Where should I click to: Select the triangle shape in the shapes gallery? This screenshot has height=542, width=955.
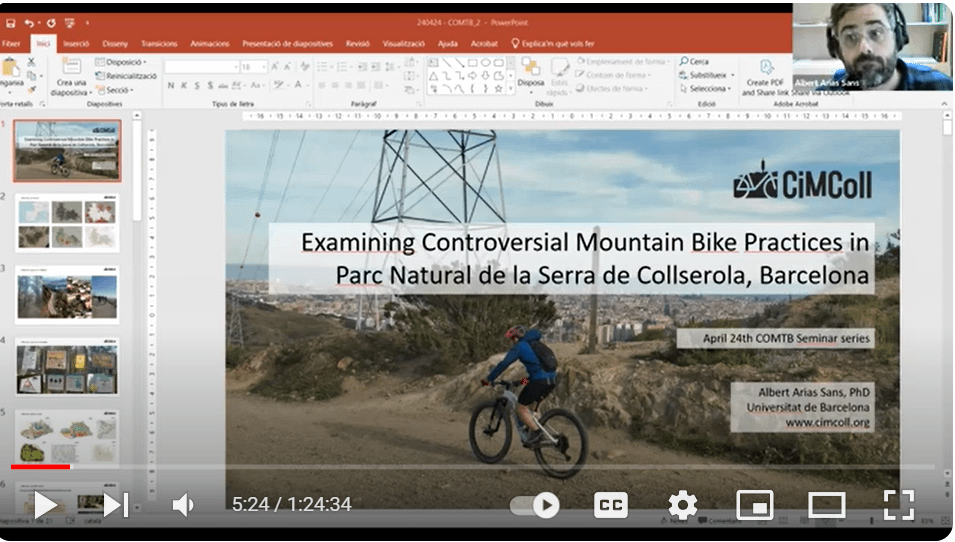tap(433, 76)
